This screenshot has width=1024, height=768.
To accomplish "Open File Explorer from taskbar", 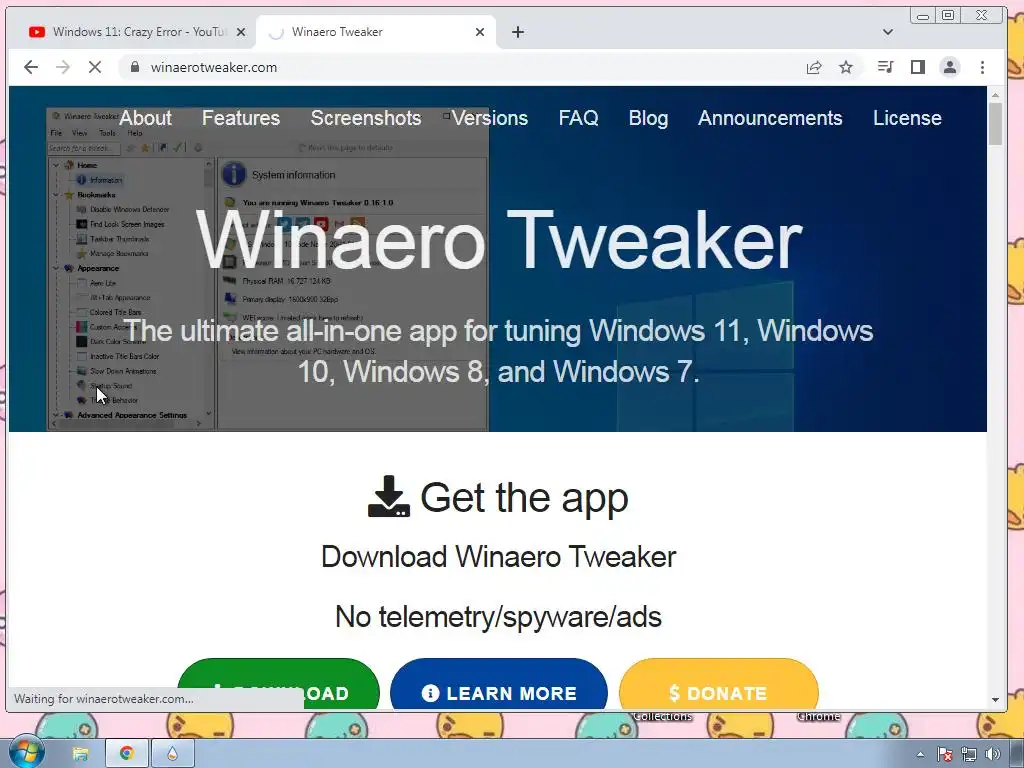I will [80, 754].
